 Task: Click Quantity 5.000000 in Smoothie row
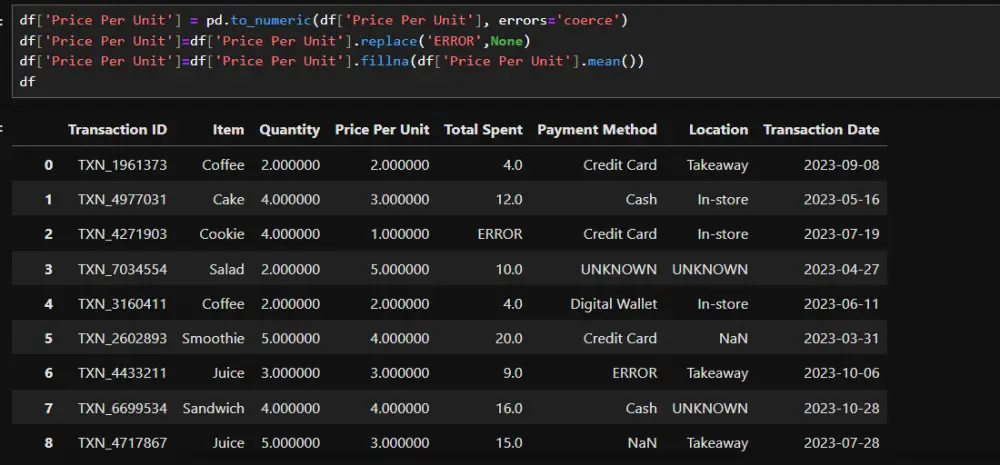point(290,338)
